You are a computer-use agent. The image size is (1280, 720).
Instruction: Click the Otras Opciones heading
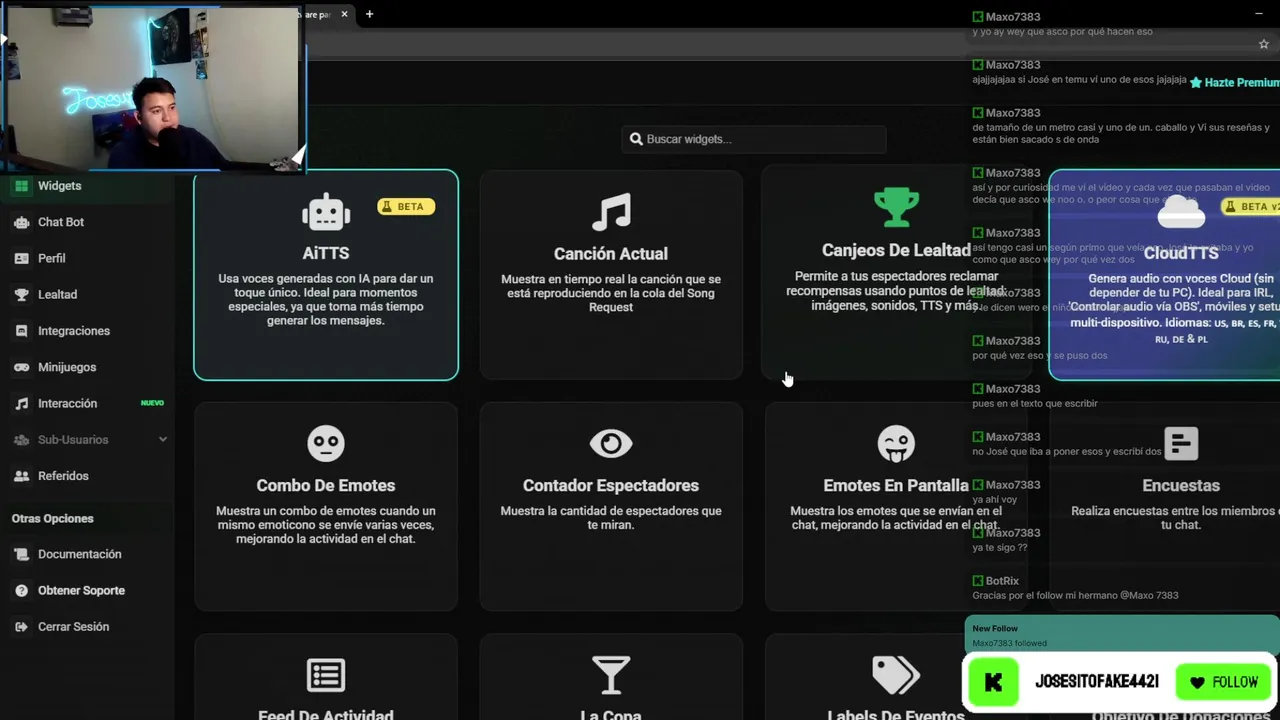point(52,519)
